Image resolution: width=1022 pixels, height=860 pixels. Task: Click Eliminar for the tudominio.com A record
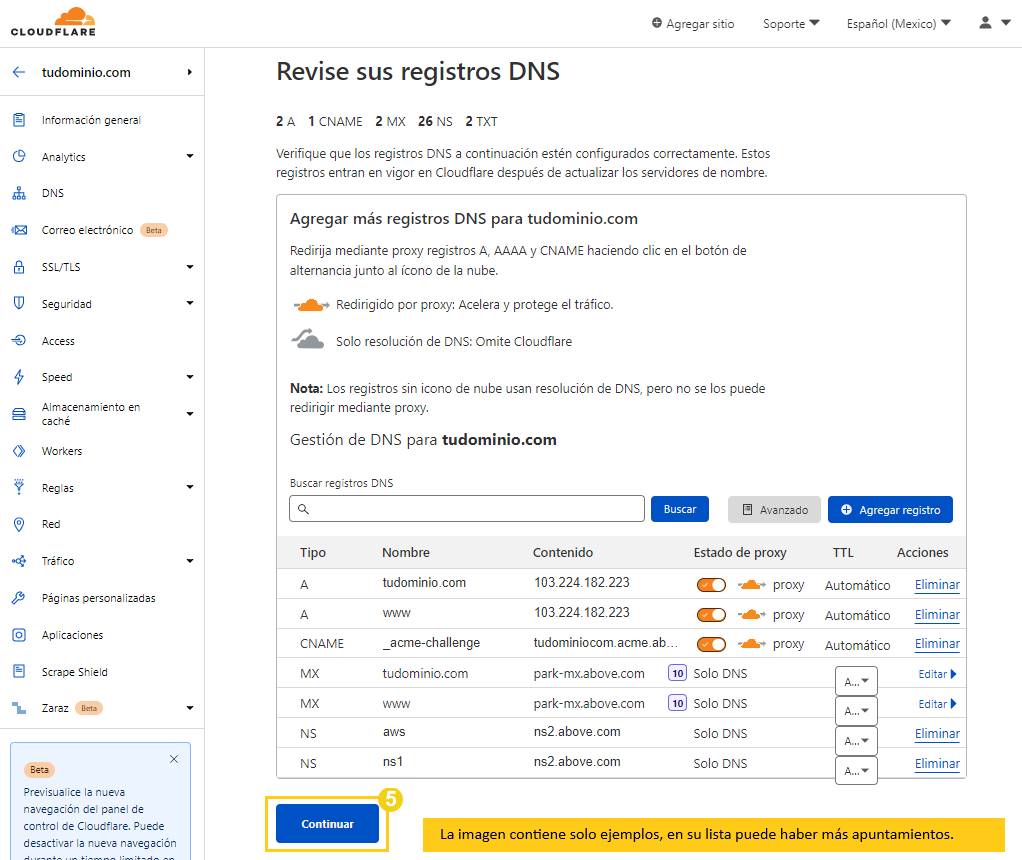937,585
